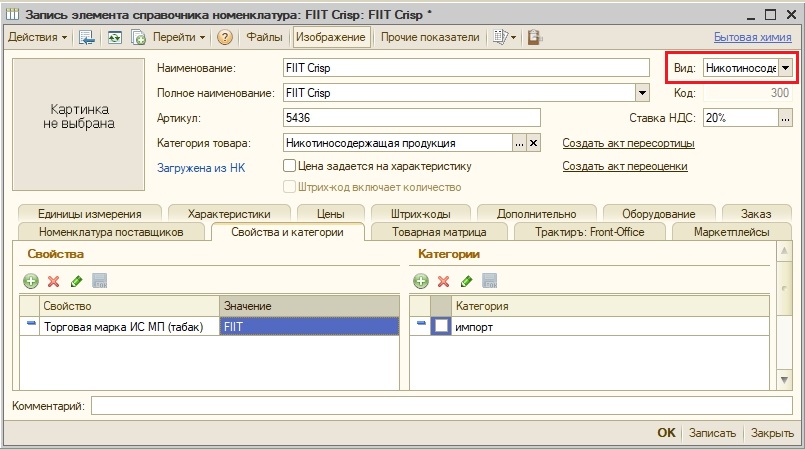Viewport: 805px width, 450px height.
Task: Click the Закрыть button
Action: pyautogui.click(x=772, y=433)
